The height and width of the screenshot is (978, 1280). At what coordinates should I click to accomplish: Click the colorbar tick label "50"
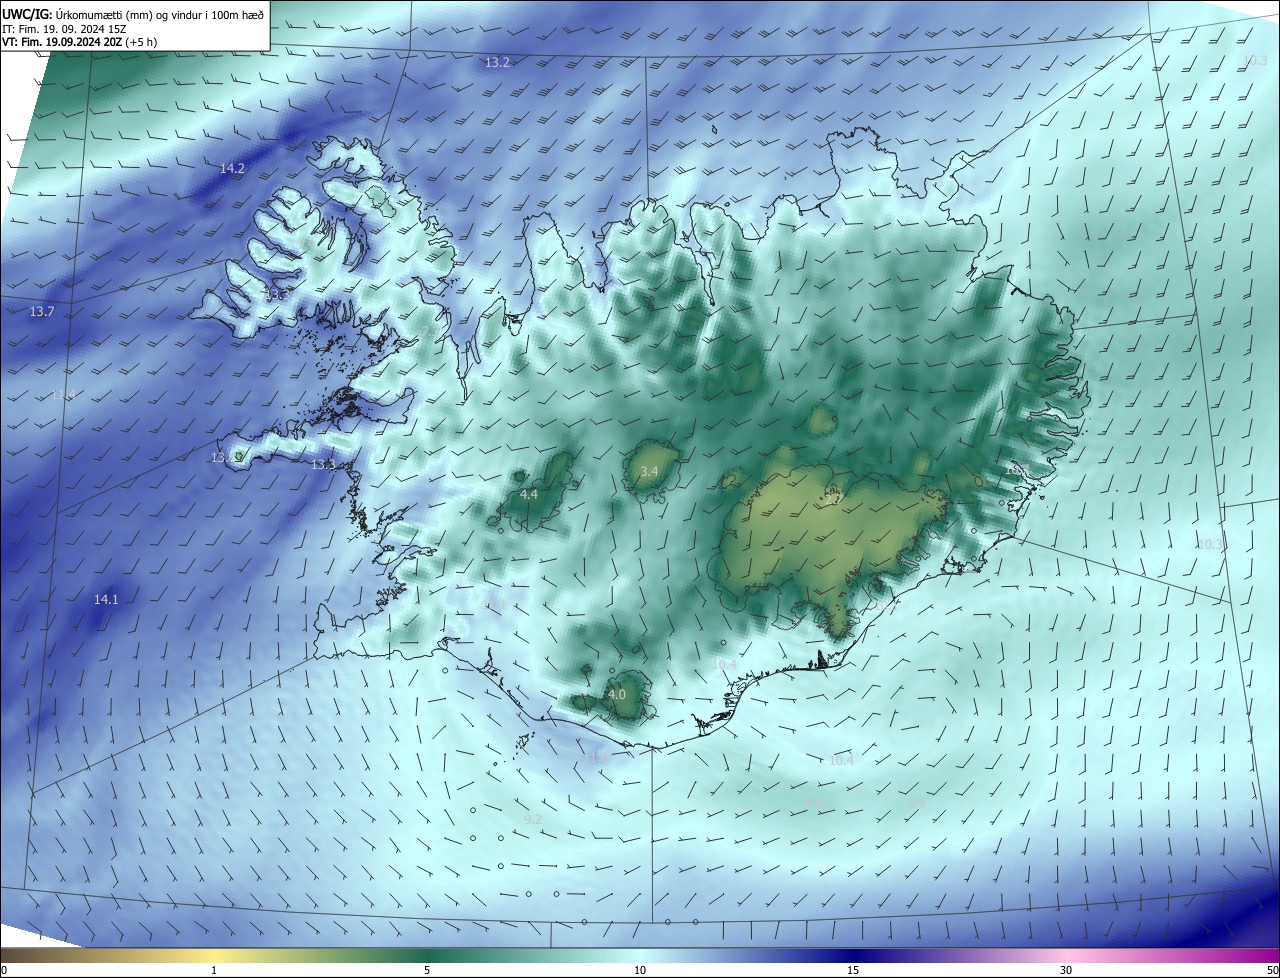(1272, 970)
